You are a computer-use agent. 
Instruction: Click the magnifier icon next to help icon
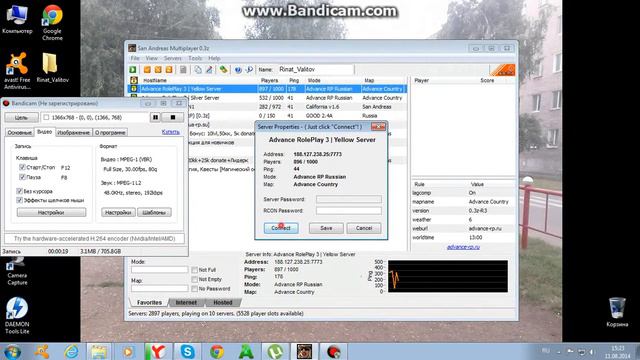[249, 70]
